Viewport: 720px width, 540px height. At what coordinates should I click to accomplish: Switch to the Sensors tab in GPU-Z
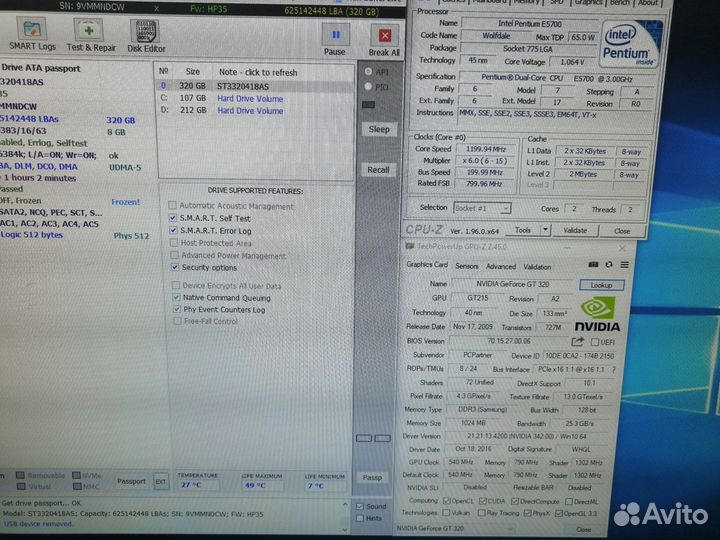(x=467, y=266)
